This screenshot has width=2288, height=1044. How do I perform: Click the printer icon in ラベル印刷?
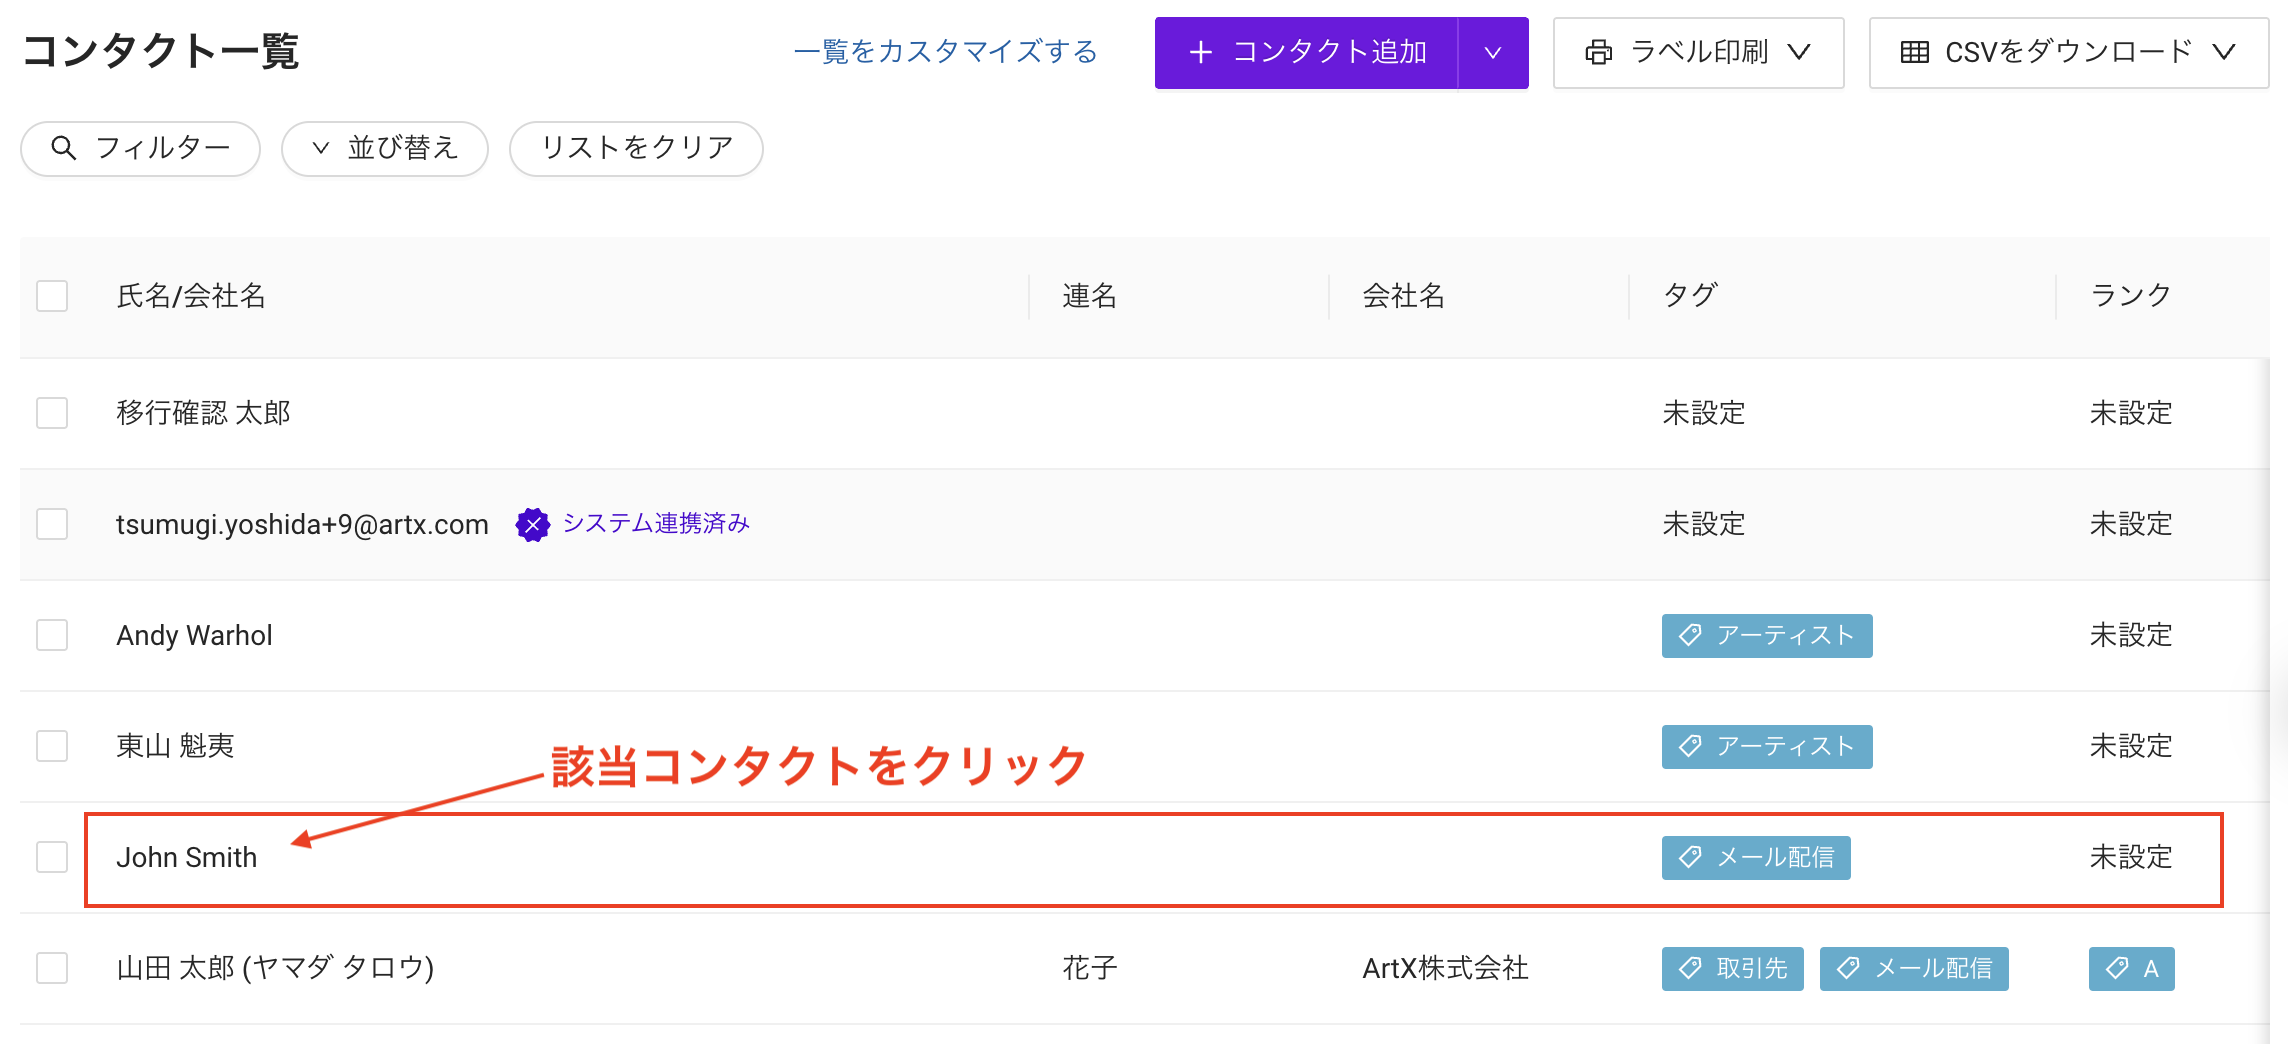pos(1599,53)
